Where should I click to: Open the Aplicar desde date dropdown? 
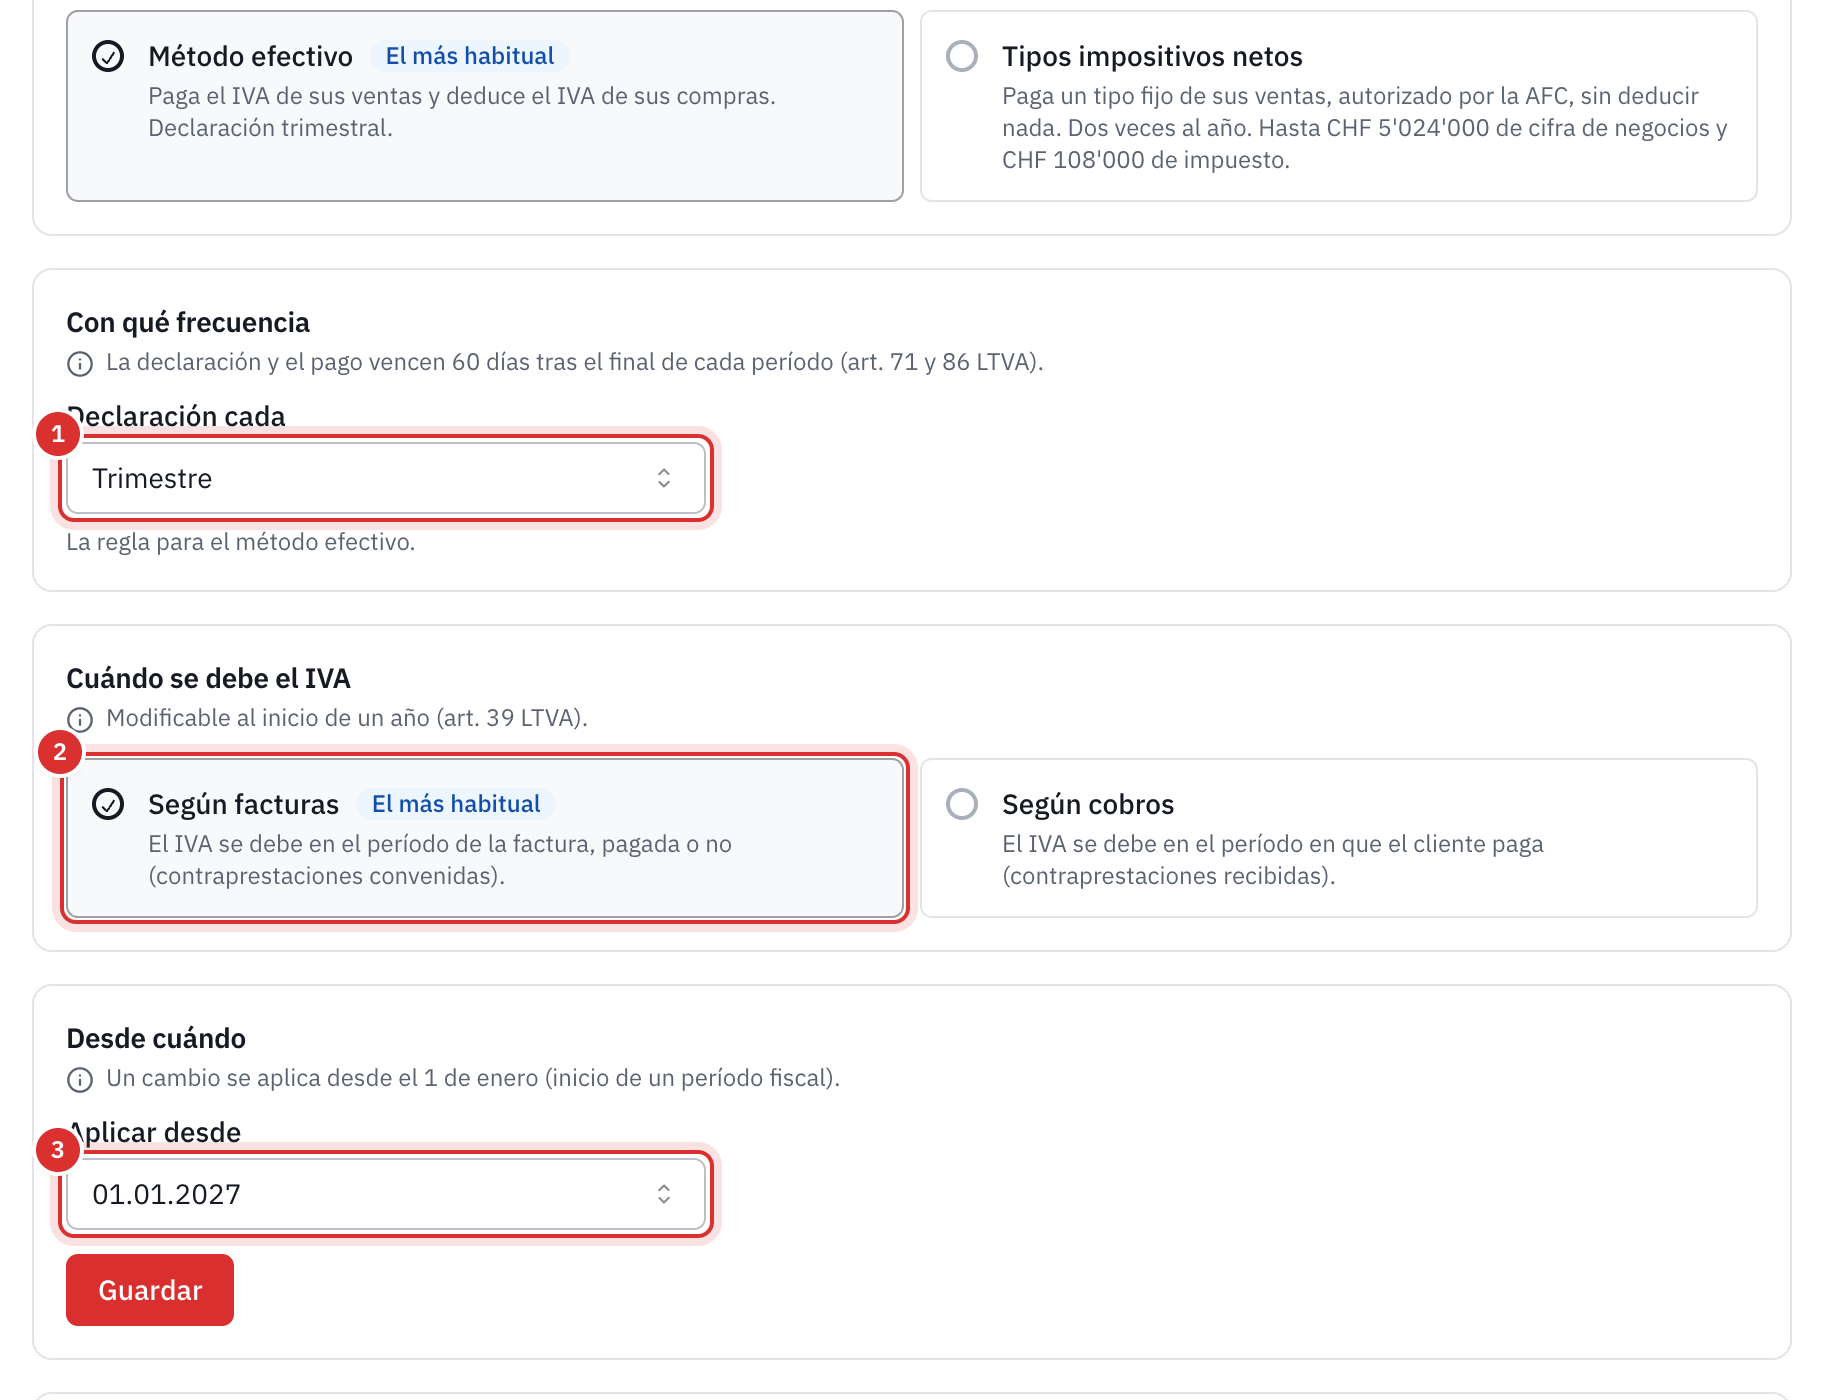click(386, 1194)
